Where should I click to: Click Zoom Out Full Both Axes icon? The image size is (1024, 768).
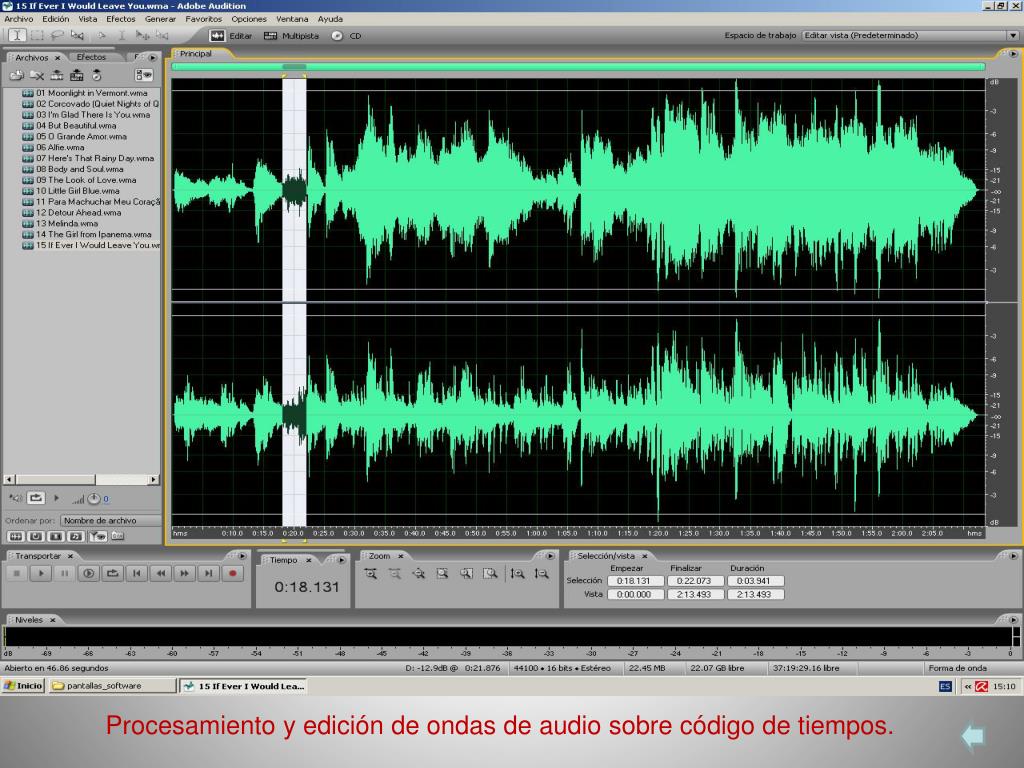419,574
